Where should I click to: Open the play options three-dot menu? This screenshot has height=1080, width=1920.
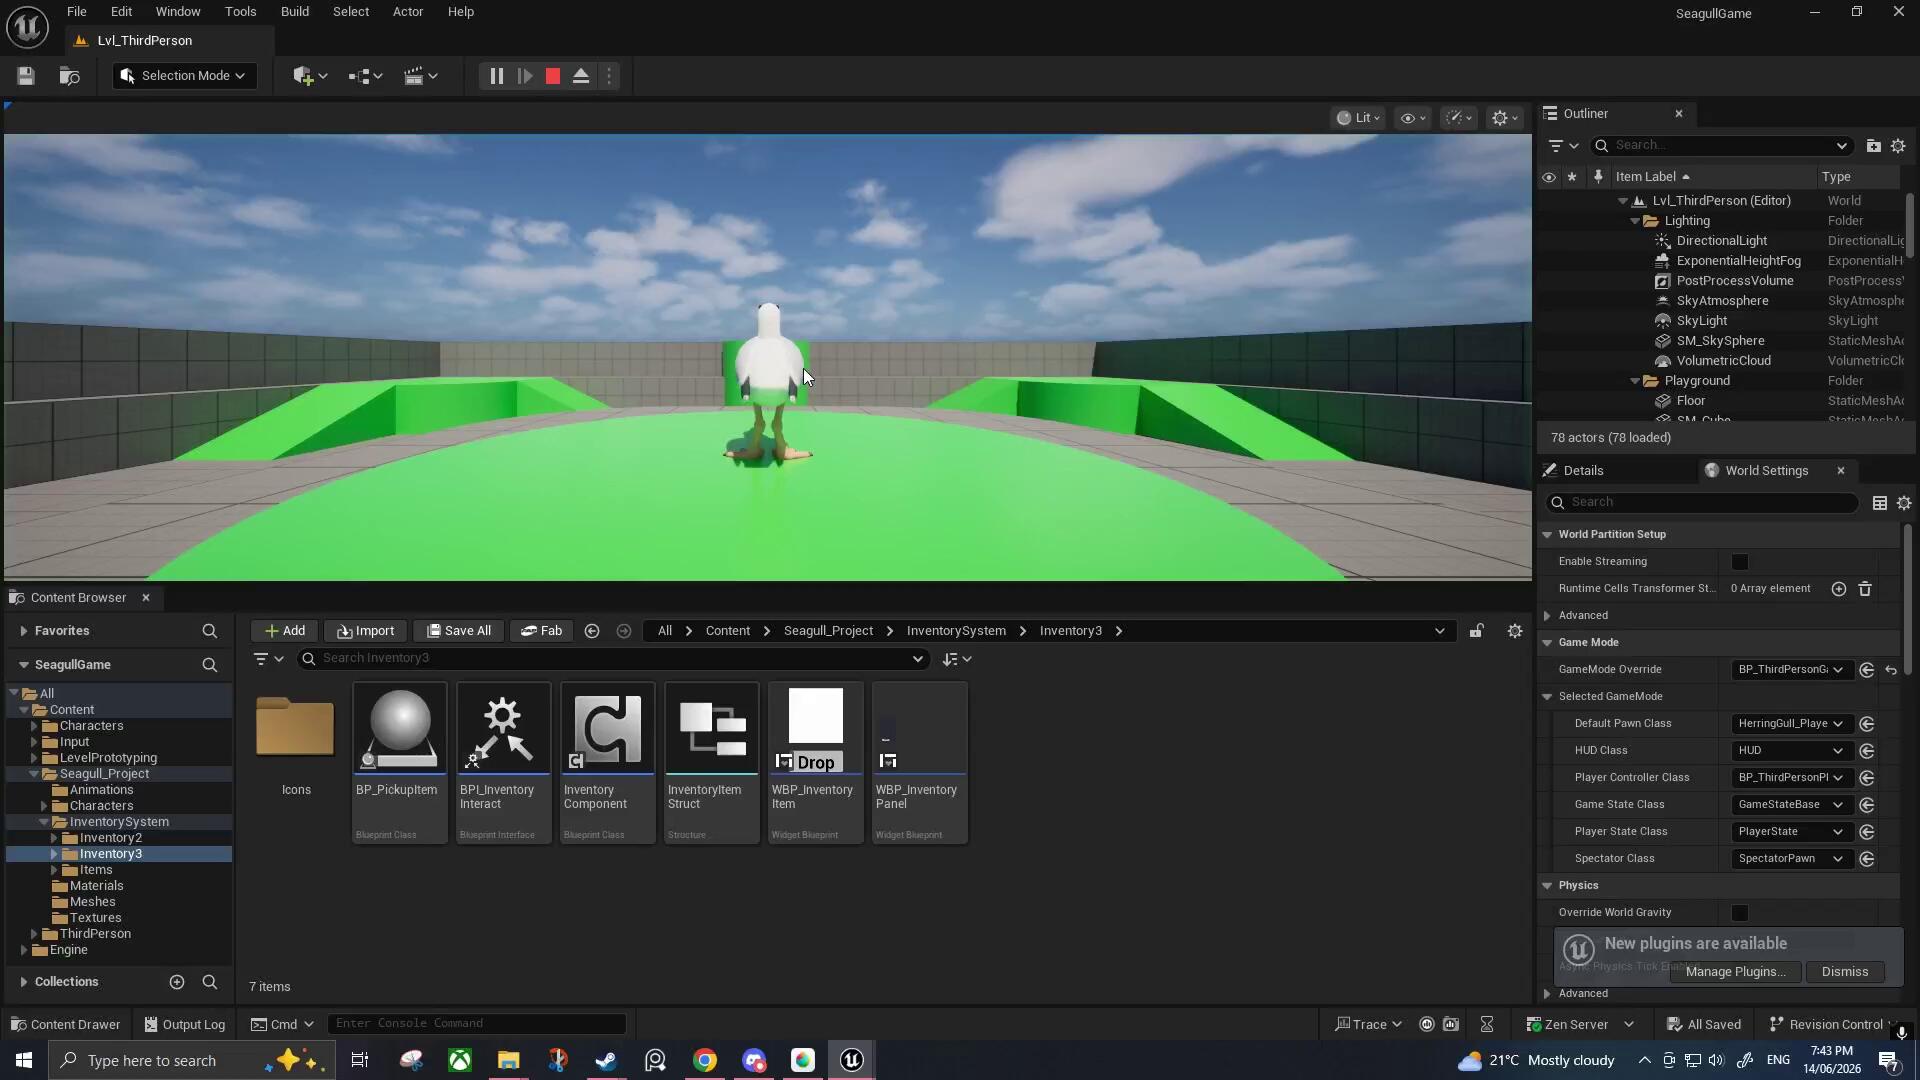point(609,76)
